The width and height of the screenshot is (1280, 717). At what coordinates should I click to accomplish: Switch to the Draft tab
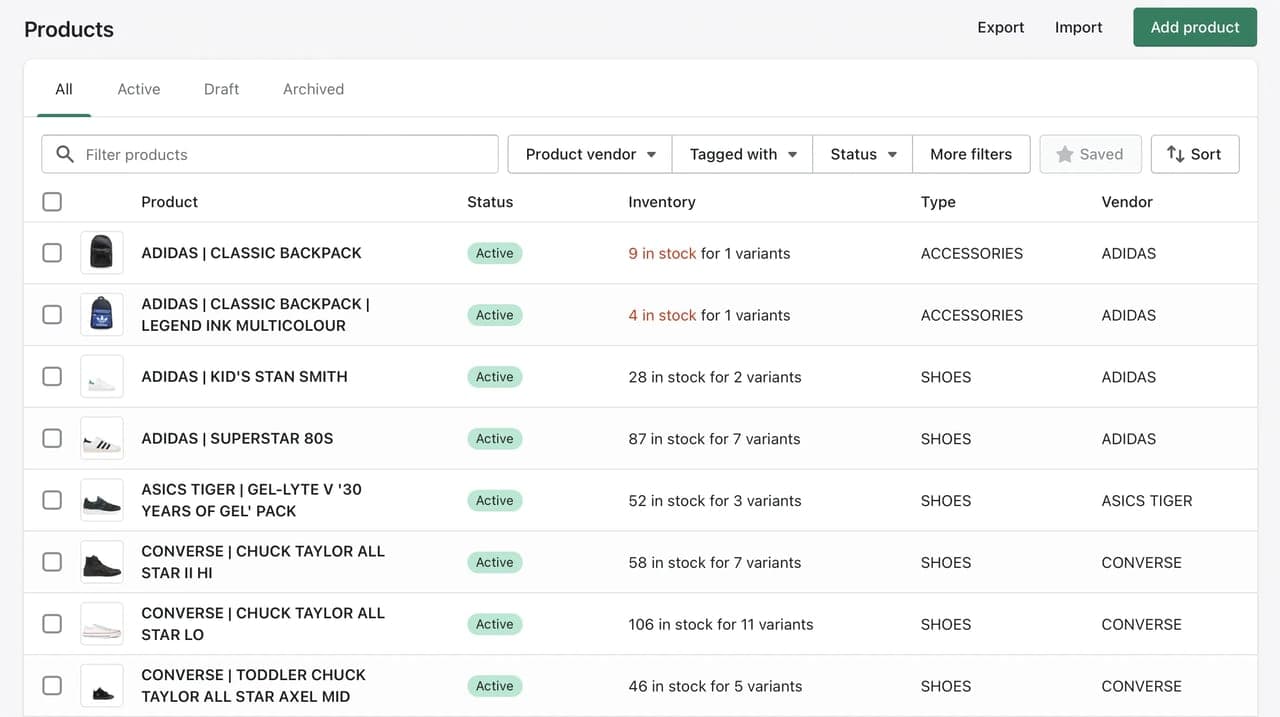[x=221, y=89]
